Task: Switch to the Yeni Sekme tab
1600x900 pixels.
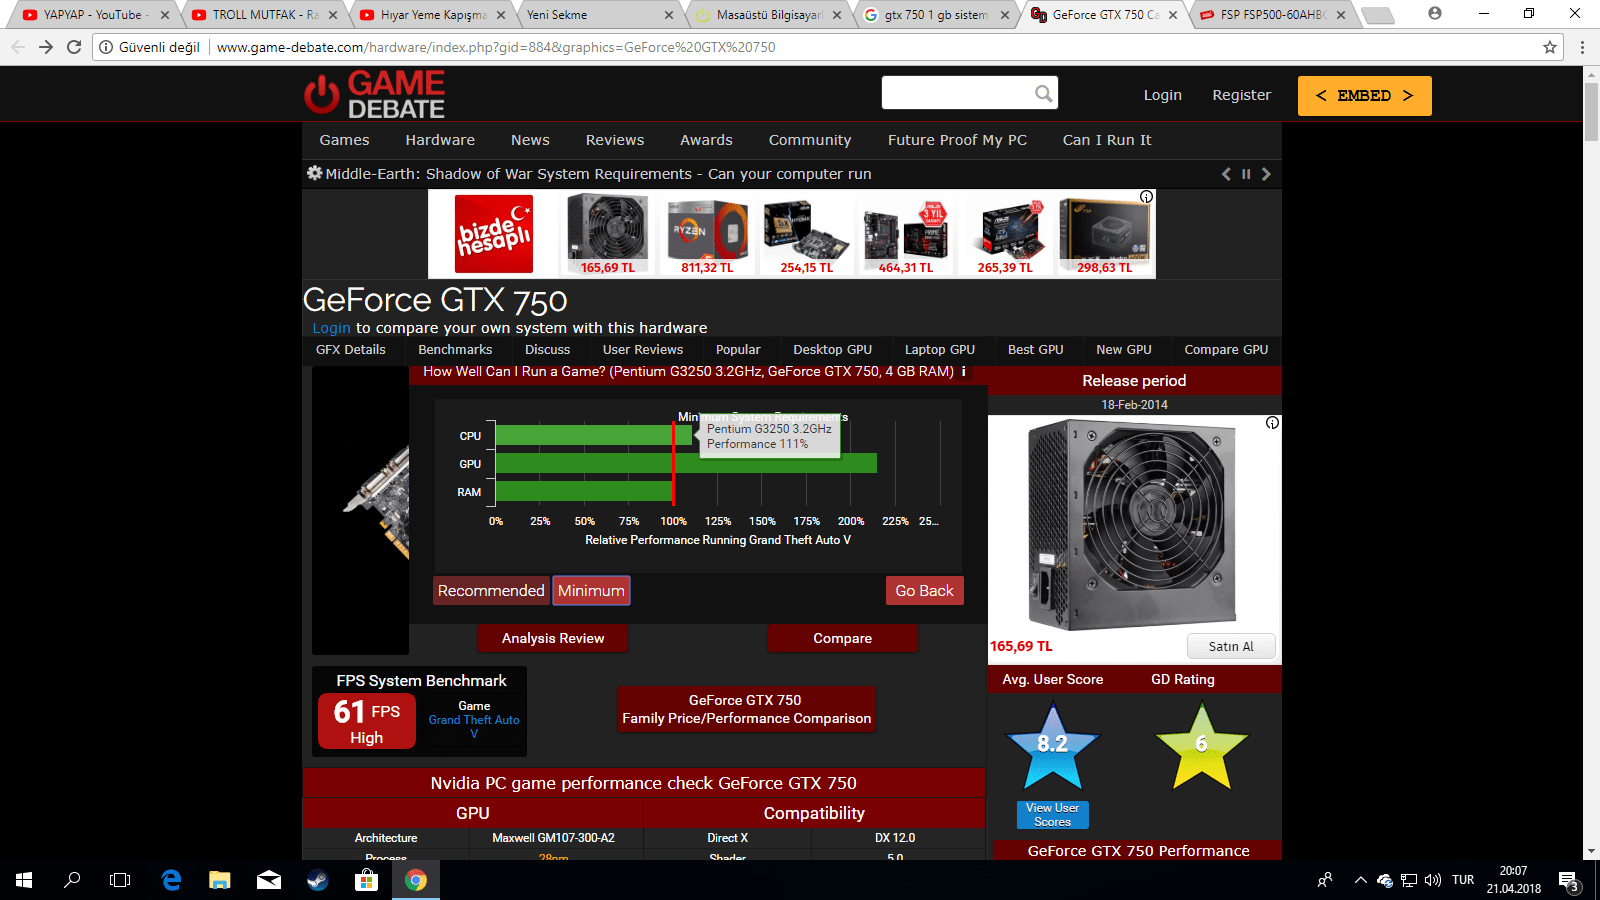Action: pos(600,15)
